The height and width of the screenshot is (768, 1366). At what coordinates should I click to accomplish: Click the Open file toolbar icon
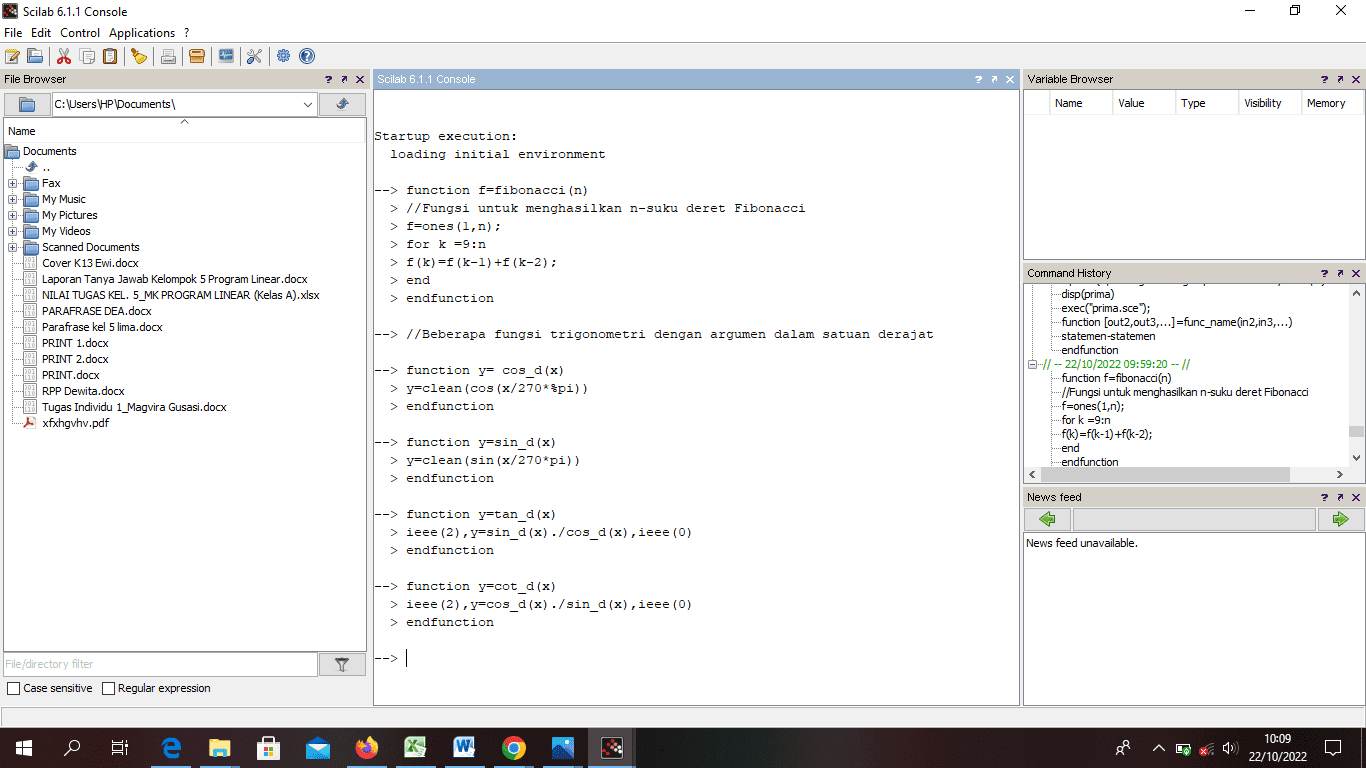[35, 56]
